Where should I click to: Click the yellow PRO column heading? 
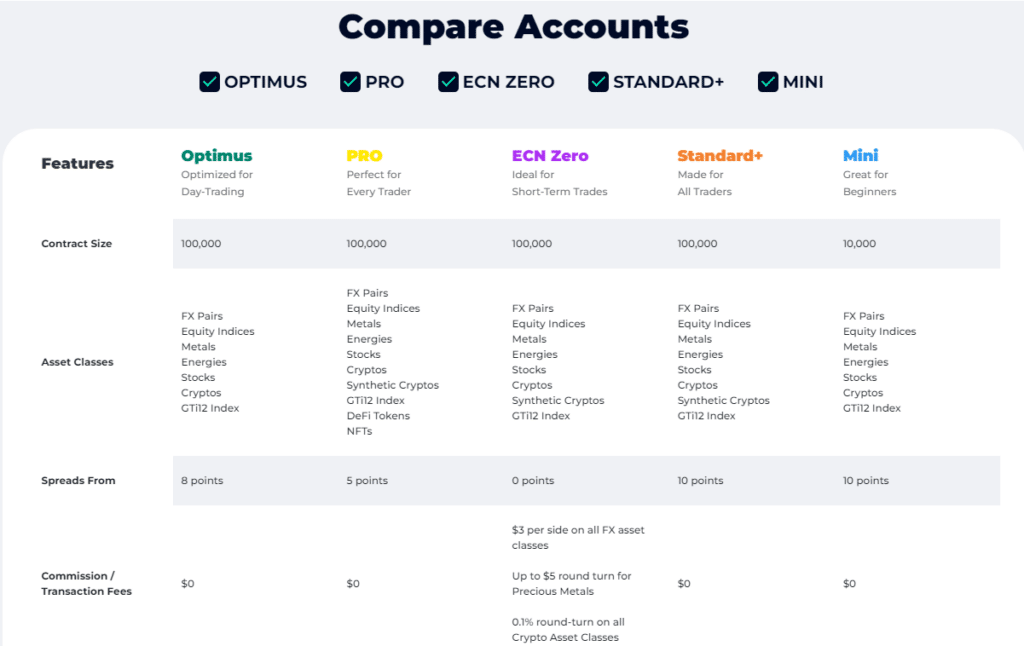click(364, 156)
